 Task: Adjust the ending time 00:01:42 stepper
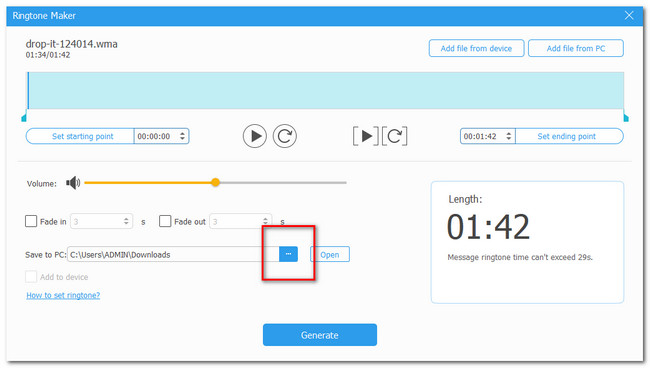point(509,136)
